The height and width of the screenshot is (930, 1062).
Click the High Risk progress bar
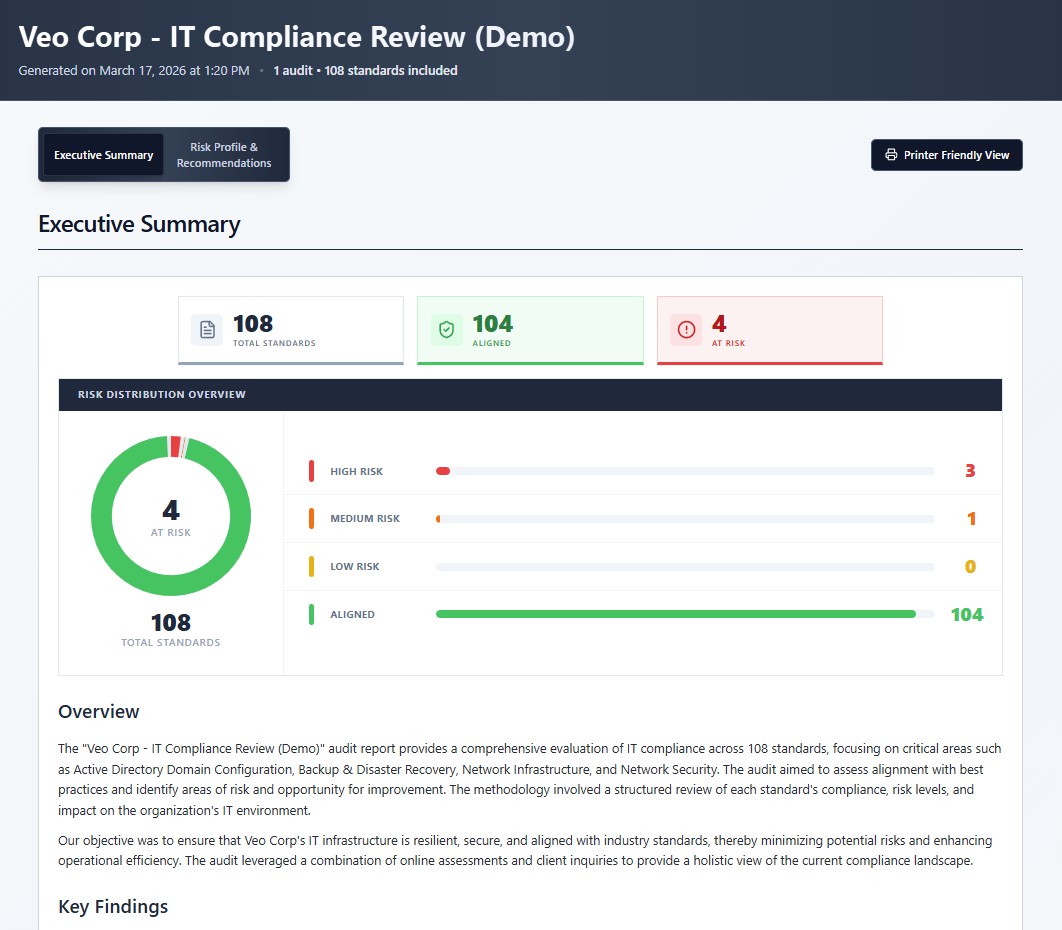[685, 471]
